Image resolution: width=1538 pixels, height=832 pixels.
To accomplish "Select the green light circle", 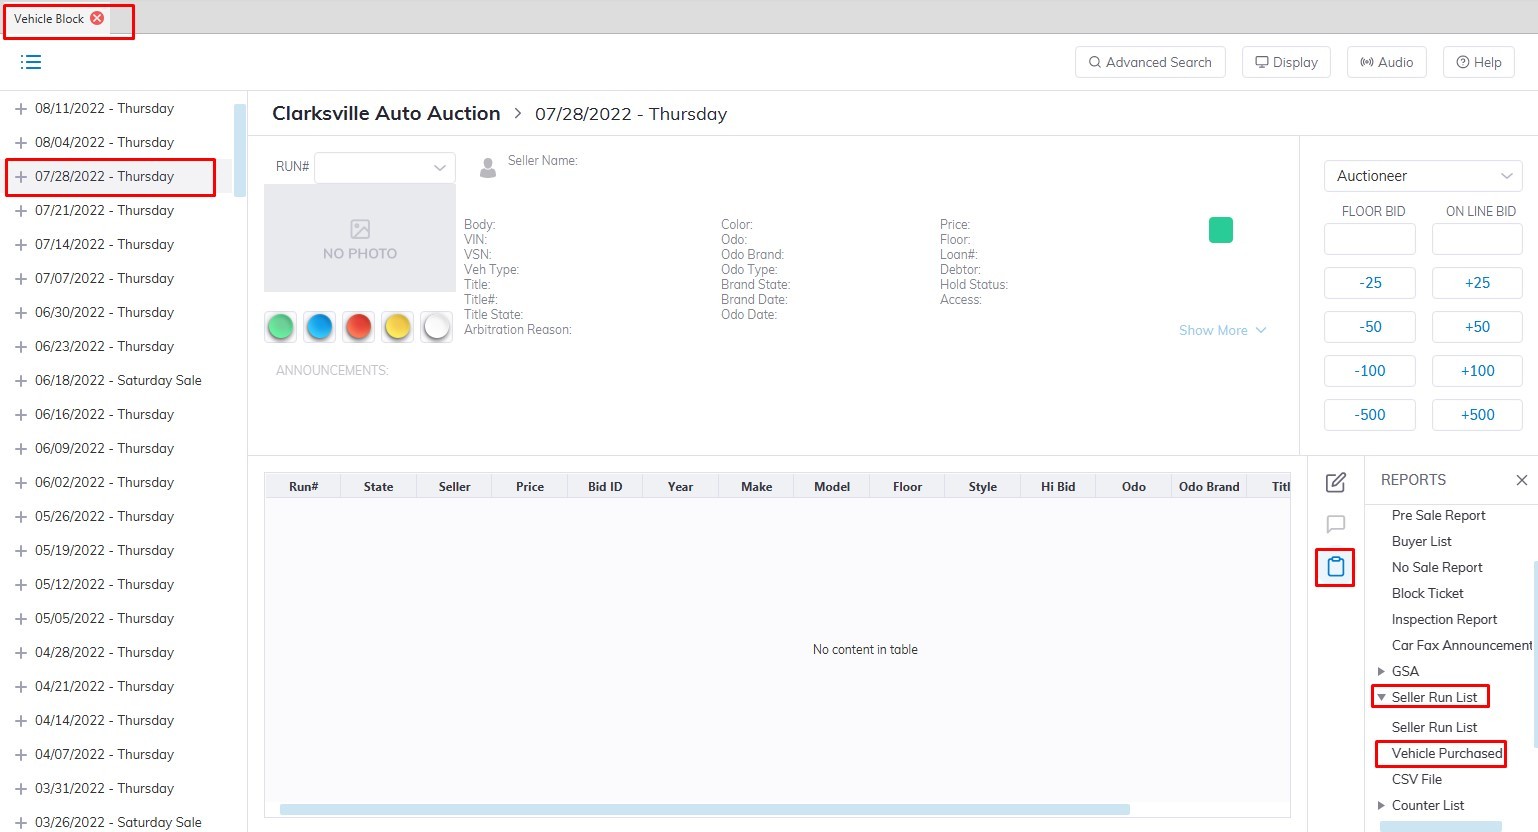I will pyautogui.click(x=281, y=327).
